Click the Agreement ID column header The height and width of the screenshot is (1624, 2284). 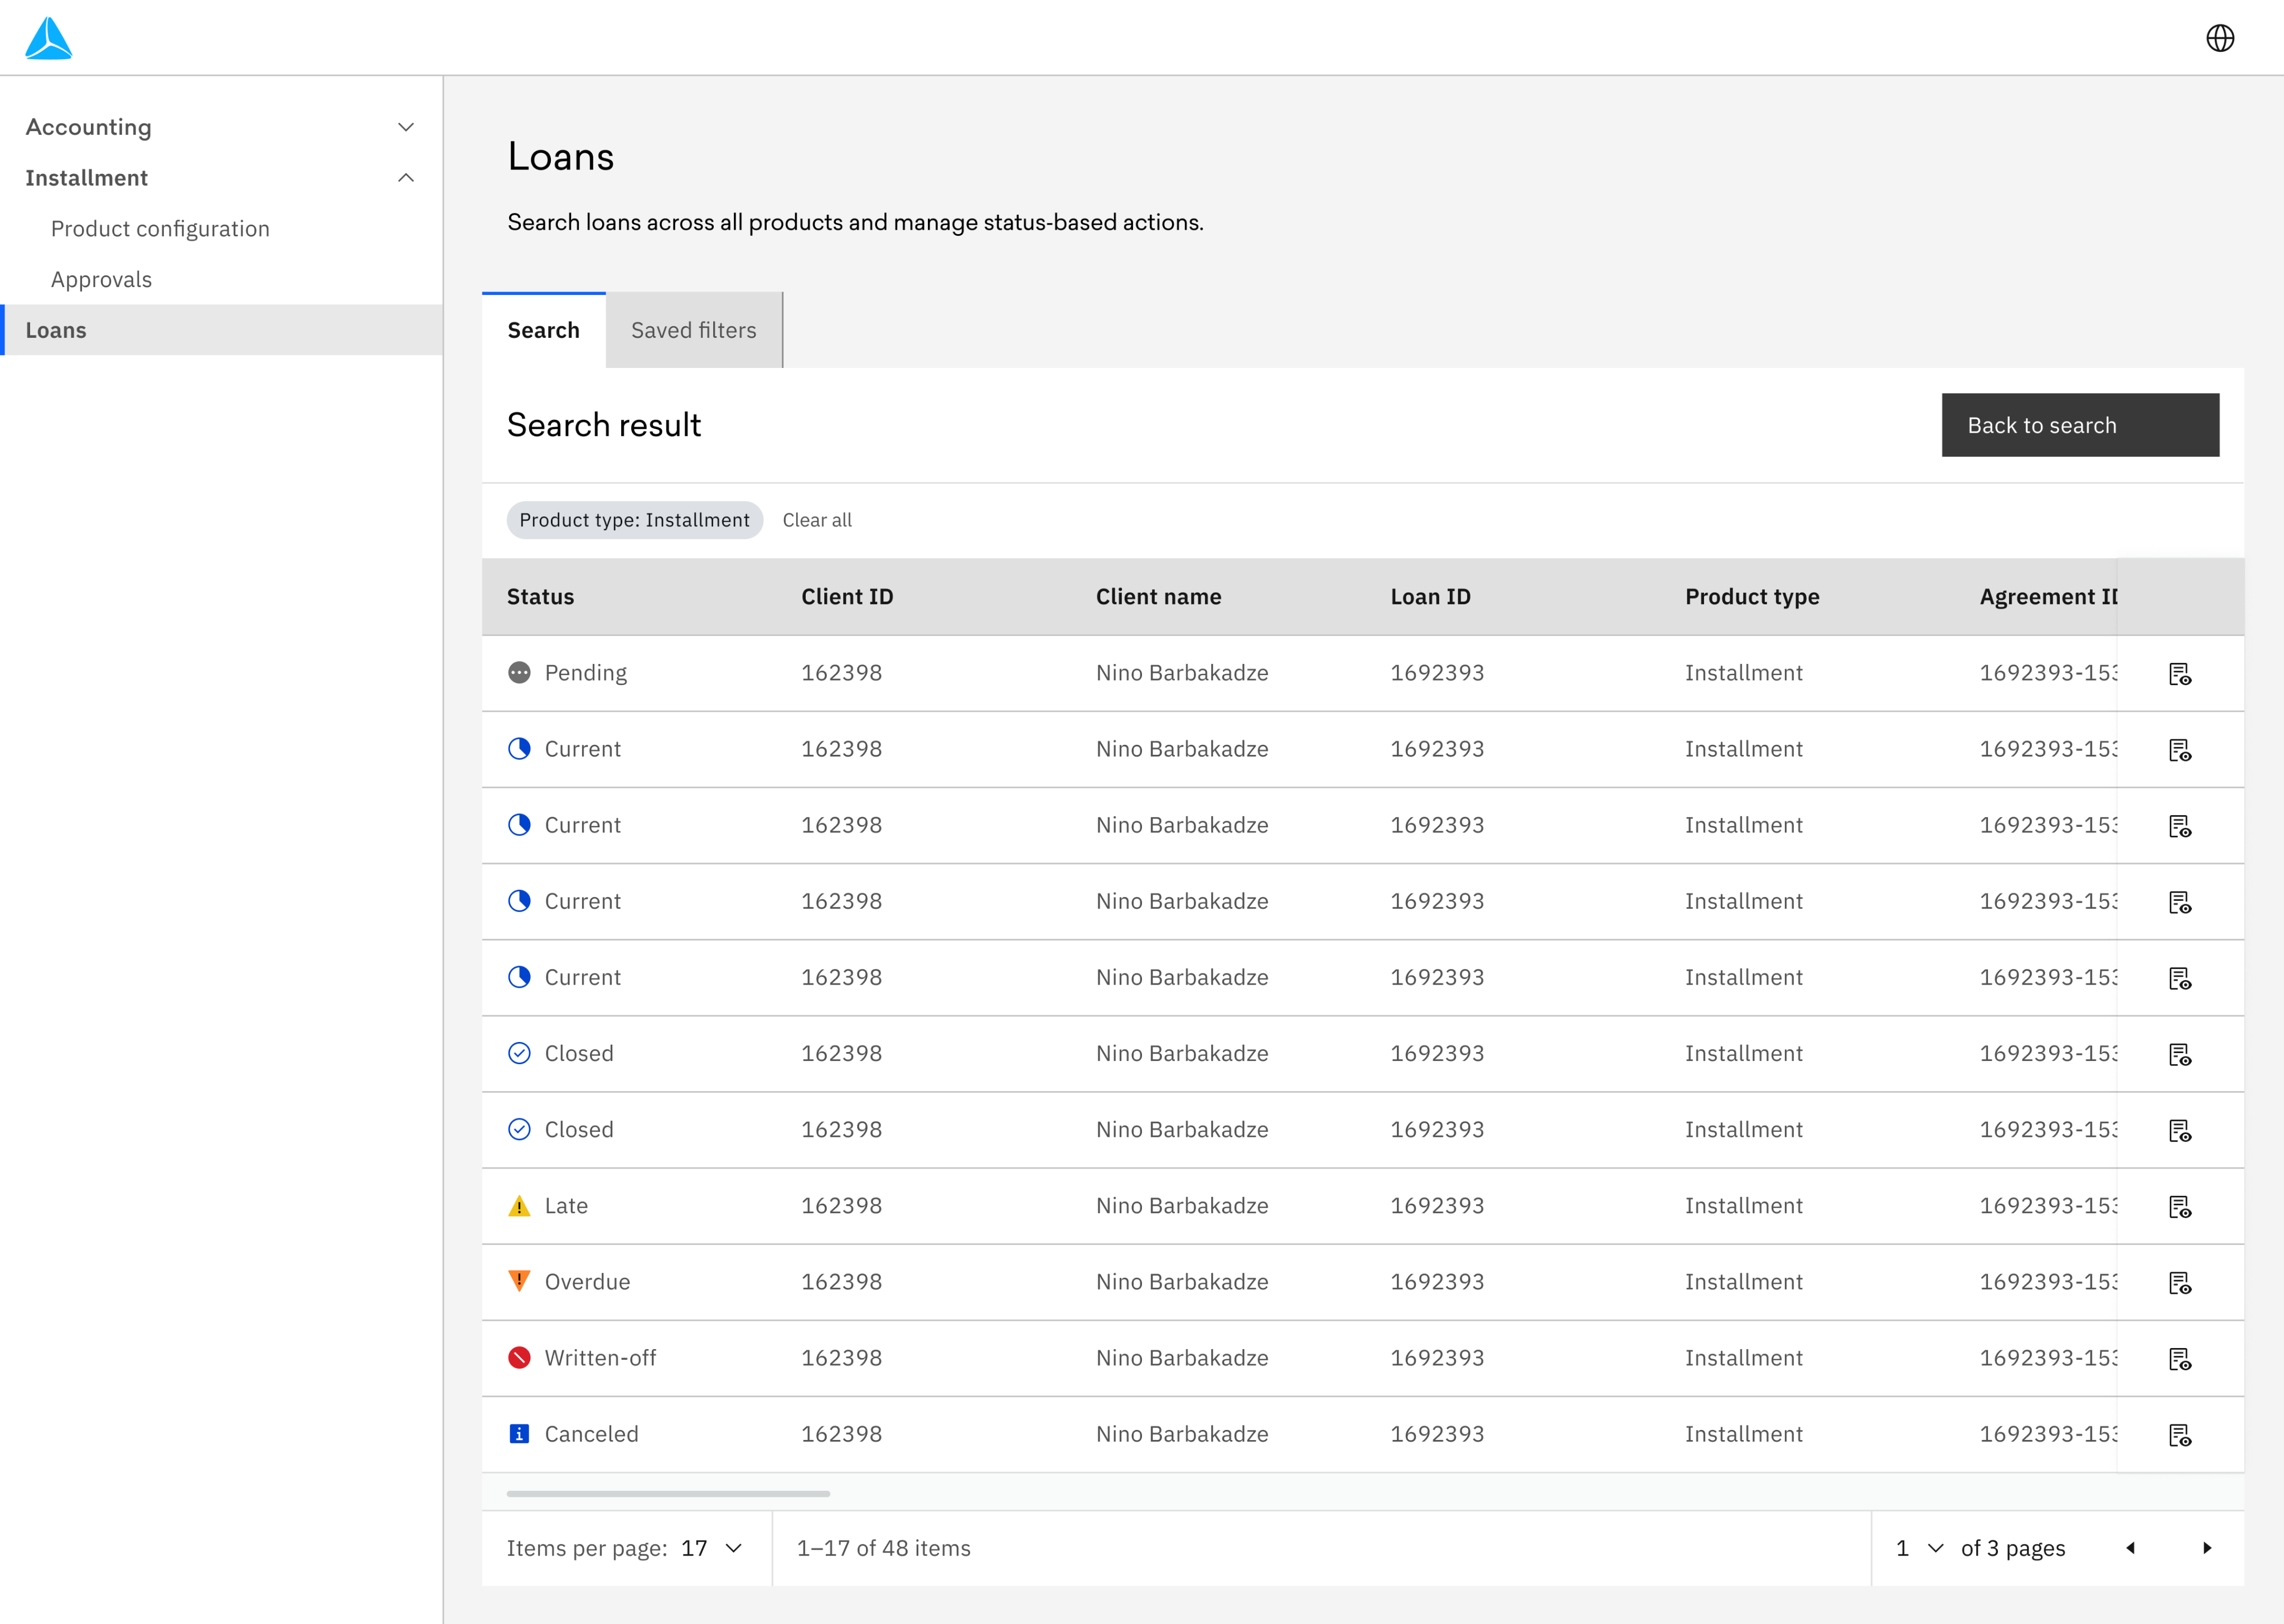[2048, 597]
